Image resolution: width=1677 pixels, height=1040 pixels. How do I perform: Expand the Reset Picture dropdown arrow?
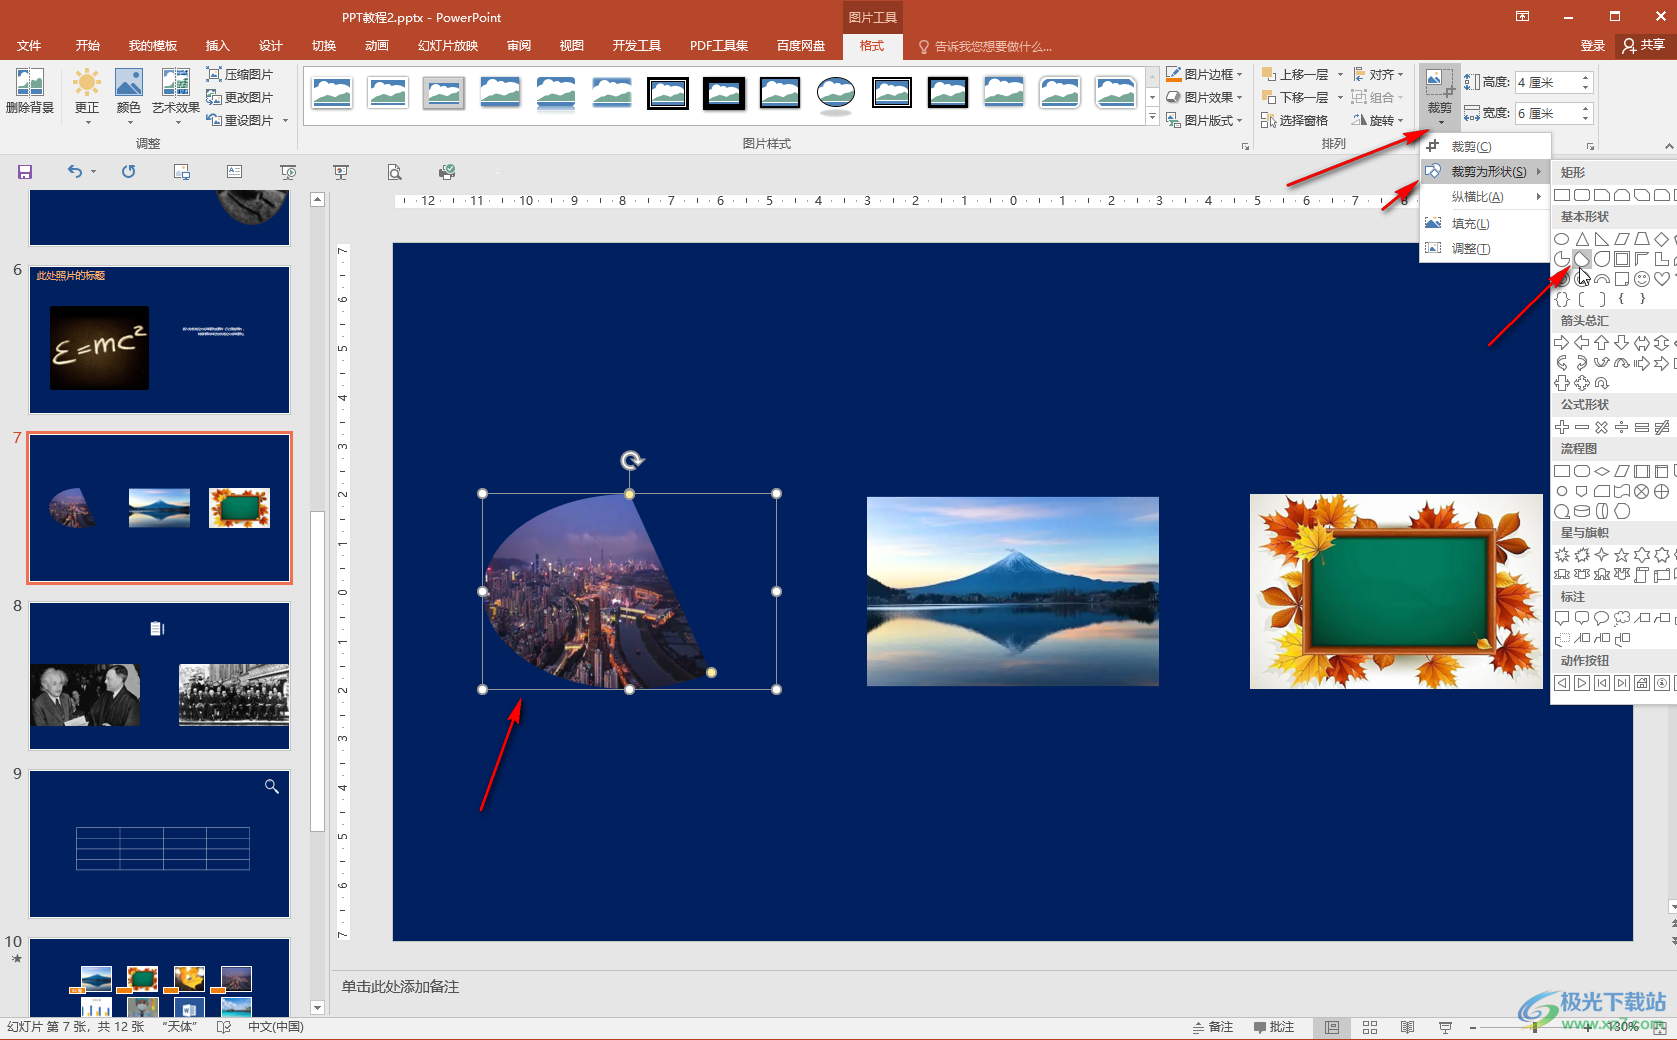(286, 121)
